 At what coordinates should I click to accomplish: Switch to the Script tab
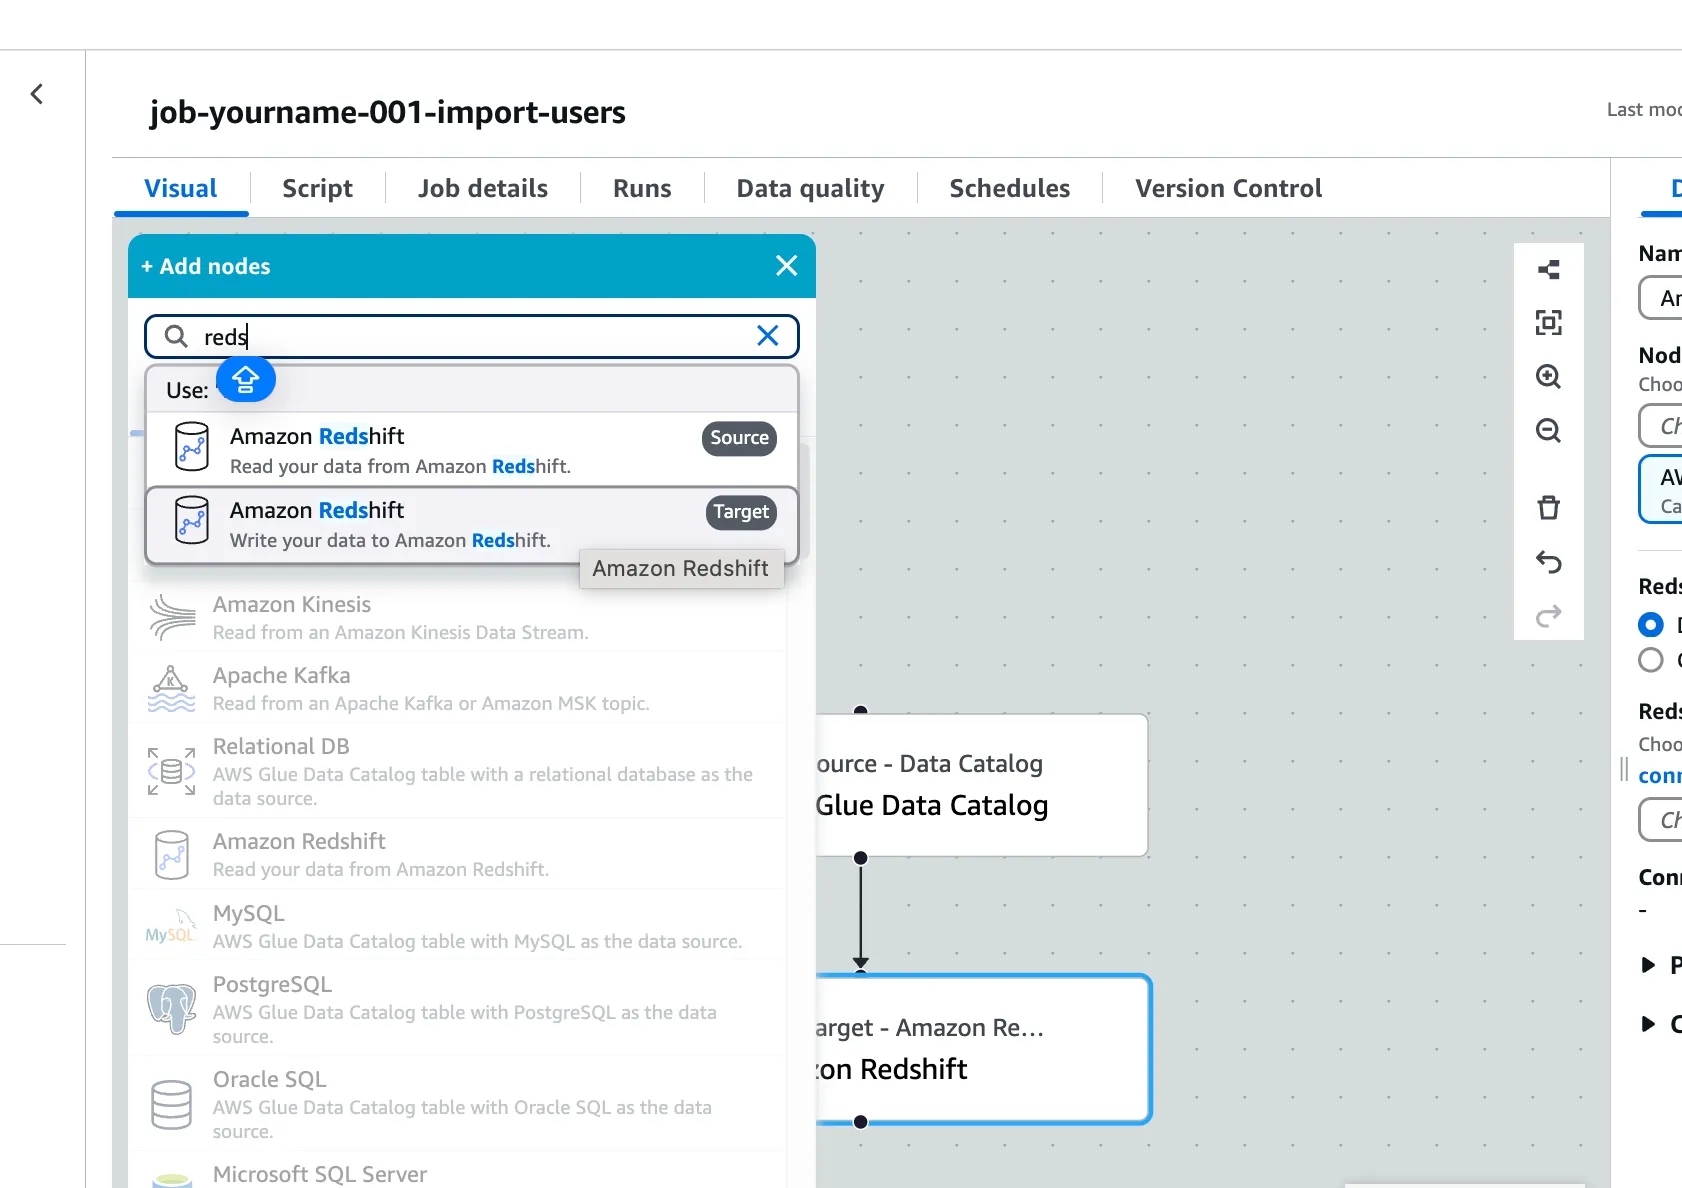tap(317, 188)
